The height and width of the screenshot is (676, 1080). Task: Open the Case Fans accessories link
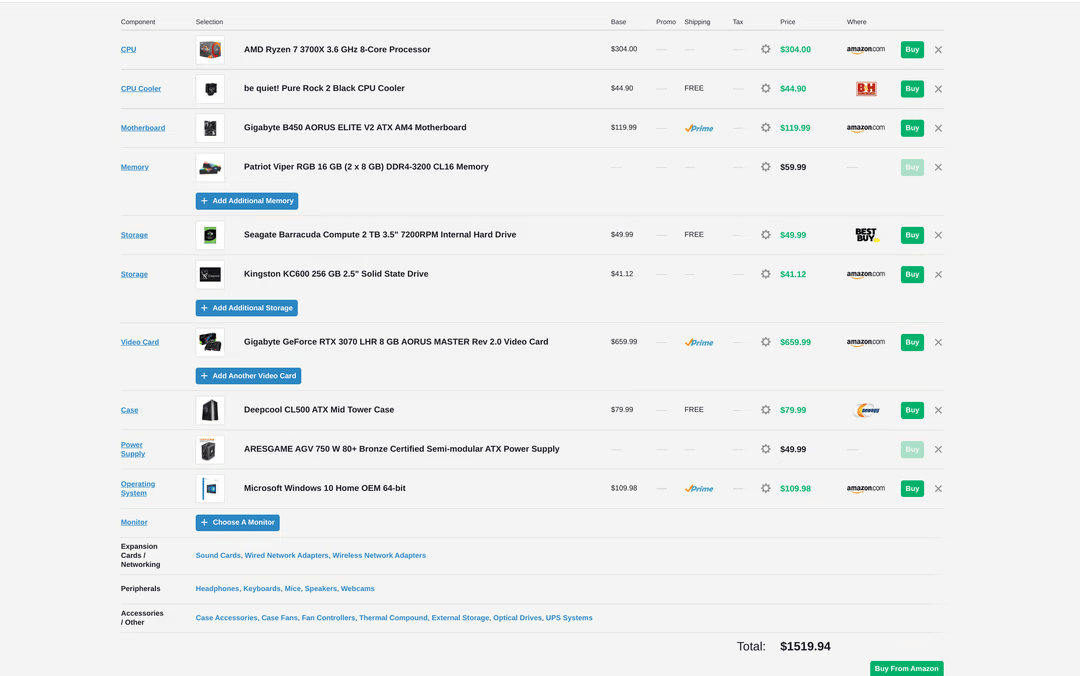(x=279, y=618)
